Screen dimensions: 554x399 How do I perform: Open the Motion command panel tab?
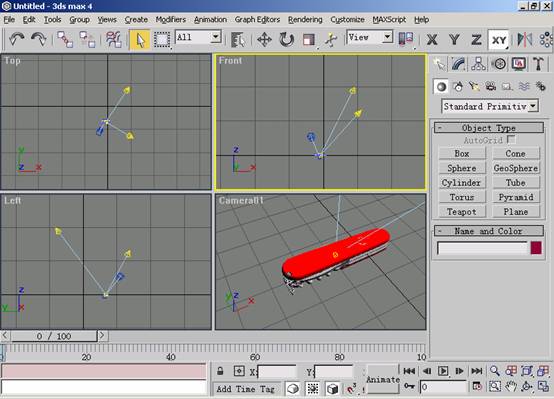point(499,64)
